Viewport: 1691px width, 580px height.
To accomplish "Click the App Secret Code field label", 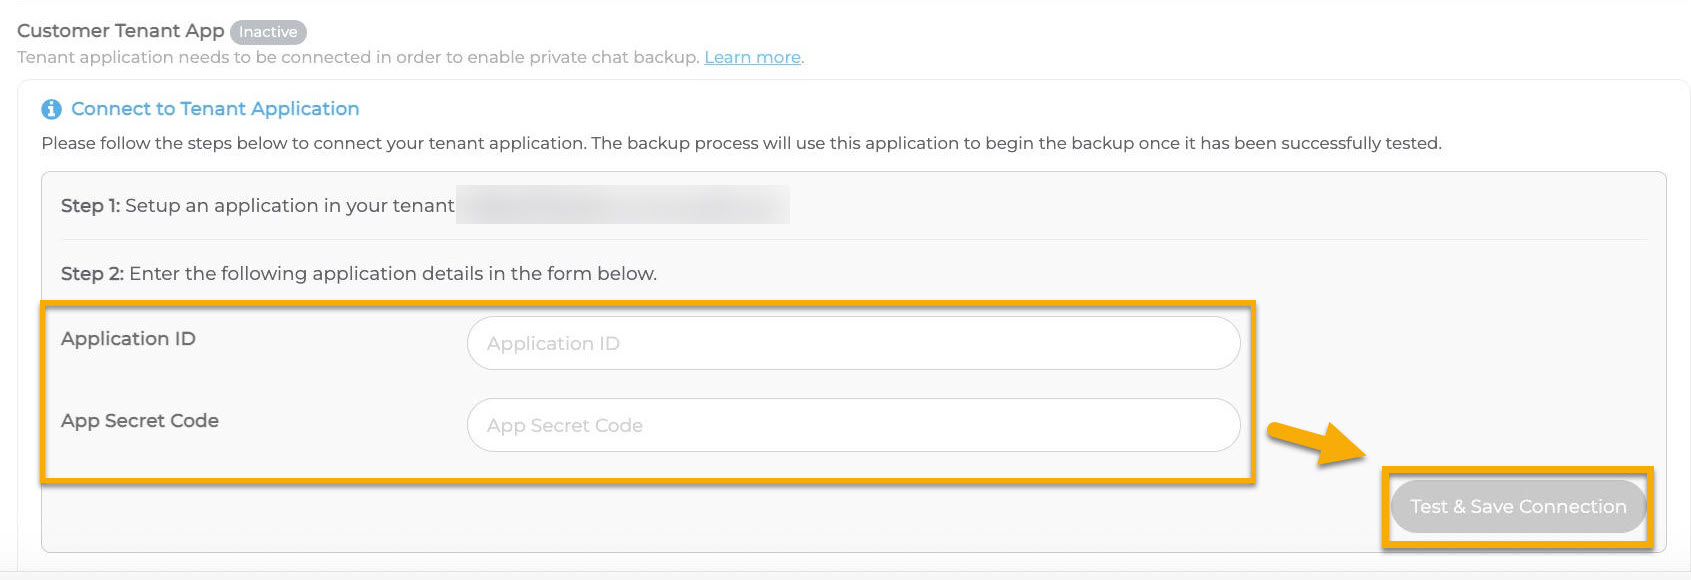I will (x=140, y=421).
